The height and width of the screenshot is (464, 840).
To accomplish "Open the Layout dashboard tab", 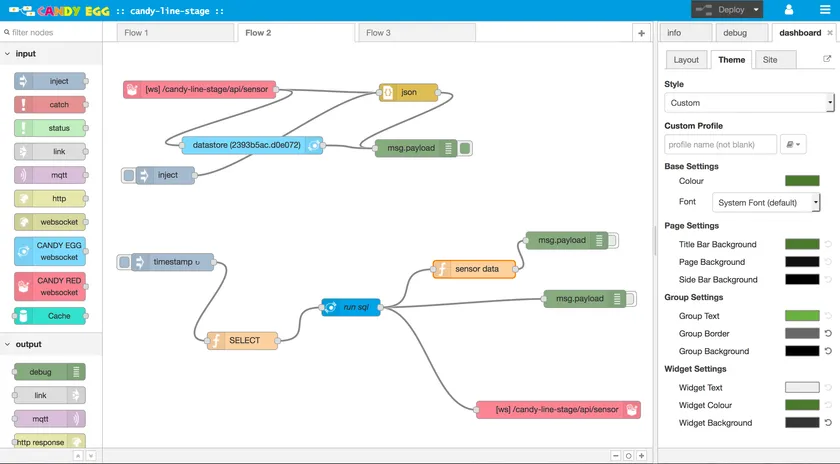I will pos(686,59).
